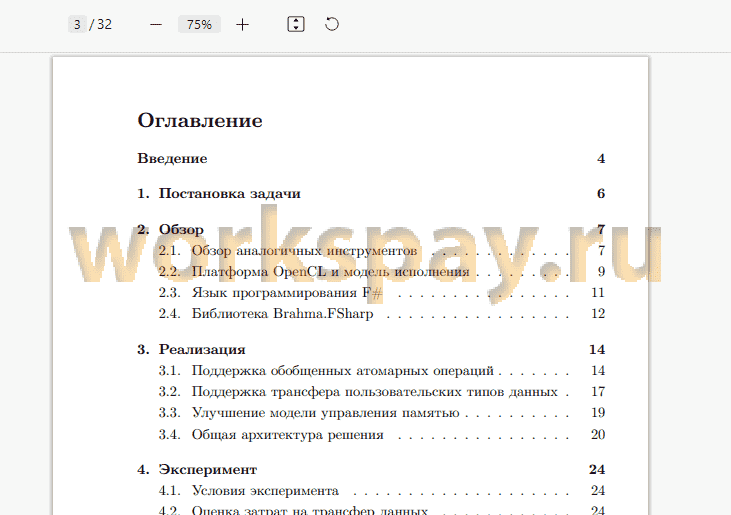Click page number 4 of Введение row
This screenshot has height=515, width=731.
click(x=601, y=158)
